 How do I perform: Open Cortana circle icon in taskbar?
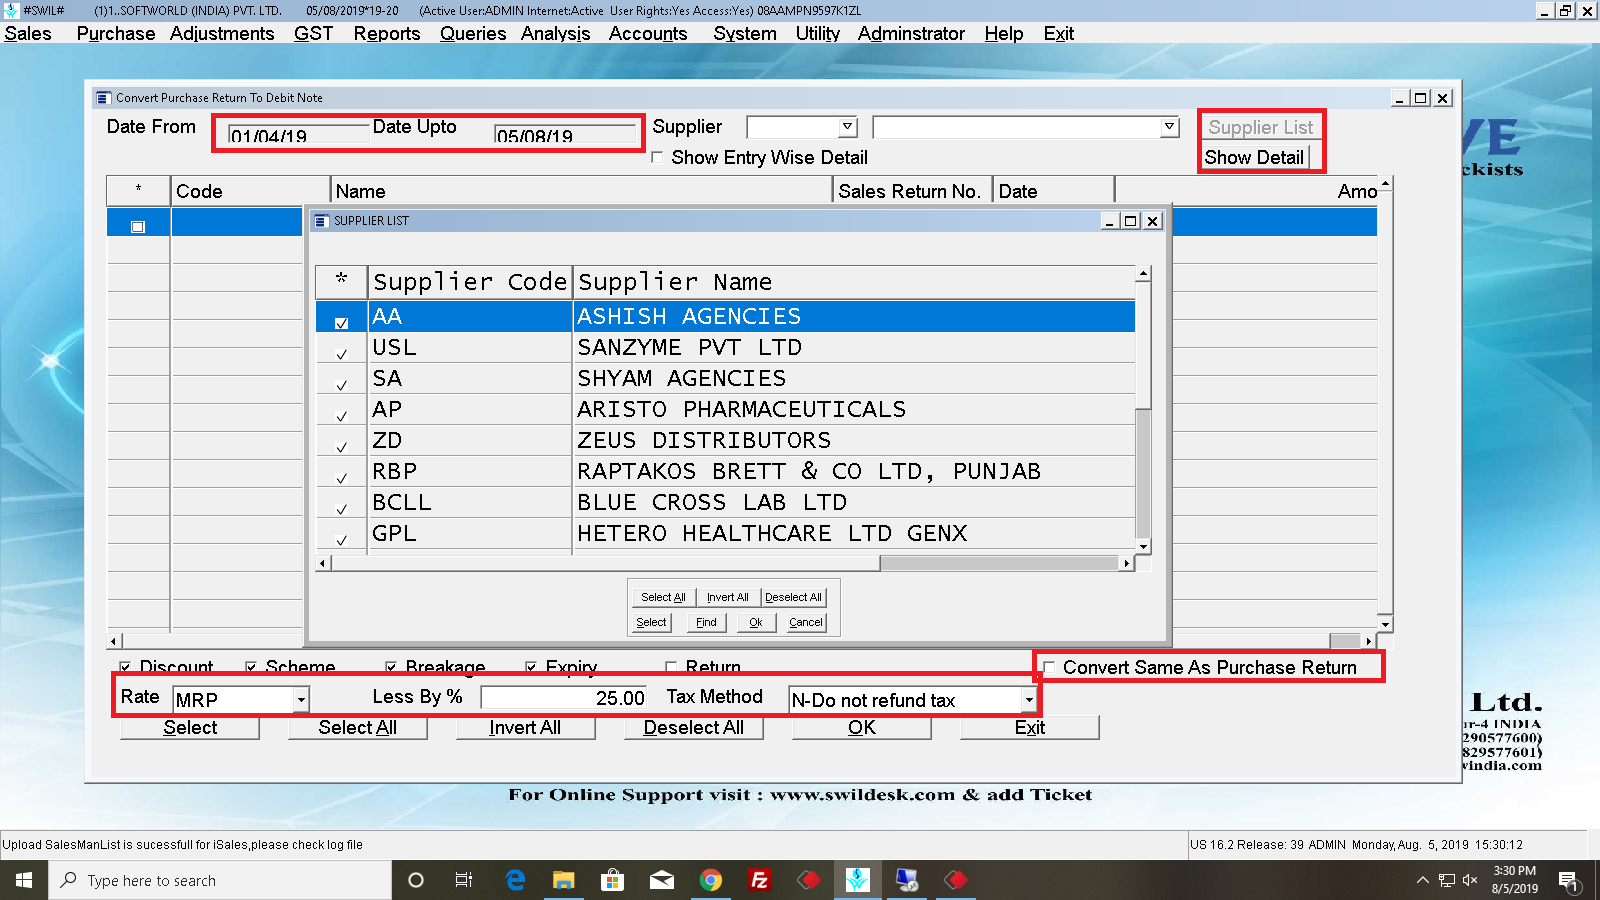coord(416,880)
